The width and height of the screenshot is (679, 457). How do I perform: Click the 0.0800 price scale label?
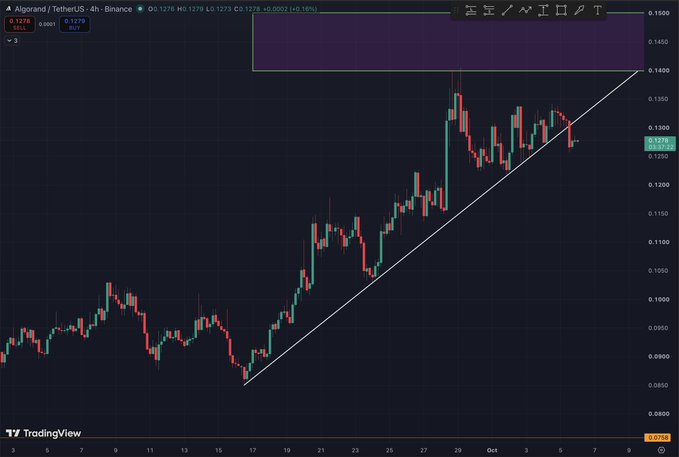[x=659, y=414]
